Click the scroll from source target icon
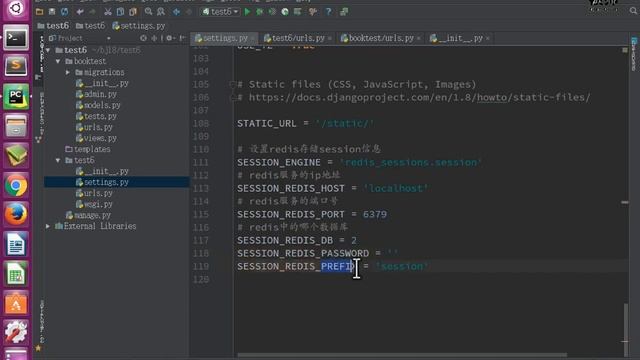Viewport: 640px width, 360px height. 143,38
